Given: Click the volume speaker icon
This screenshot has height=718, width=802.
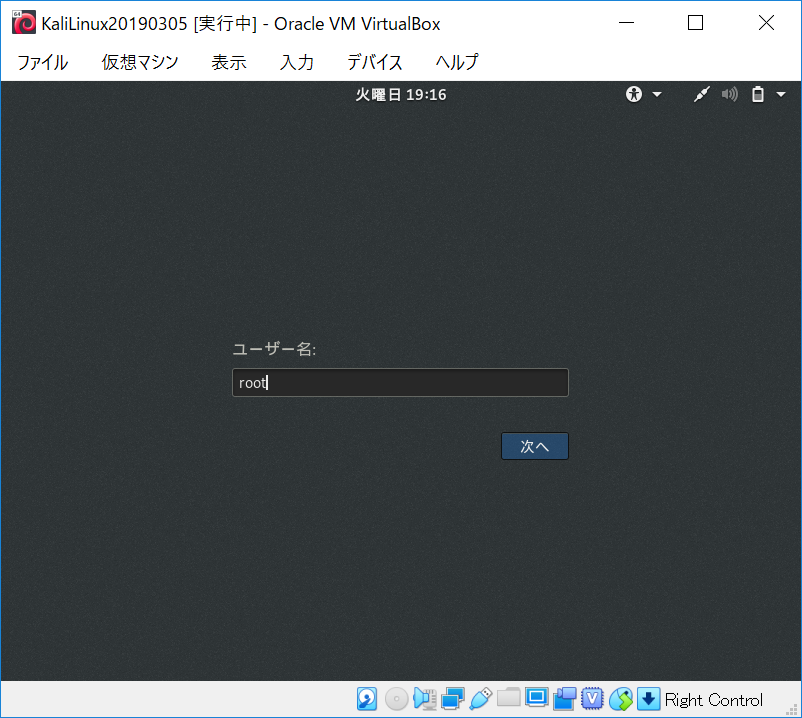Looking at the screenshot, I should point(729,94).
